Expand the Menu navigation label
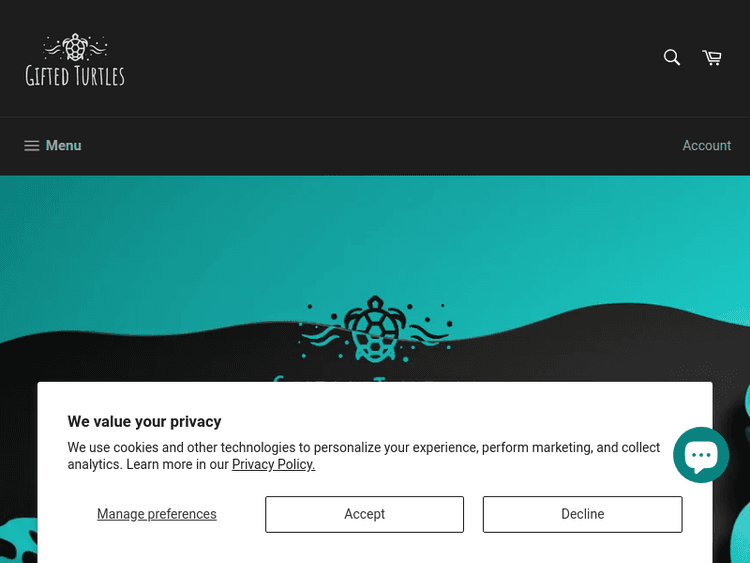This screenshot has width=750, height=563. 63,146
